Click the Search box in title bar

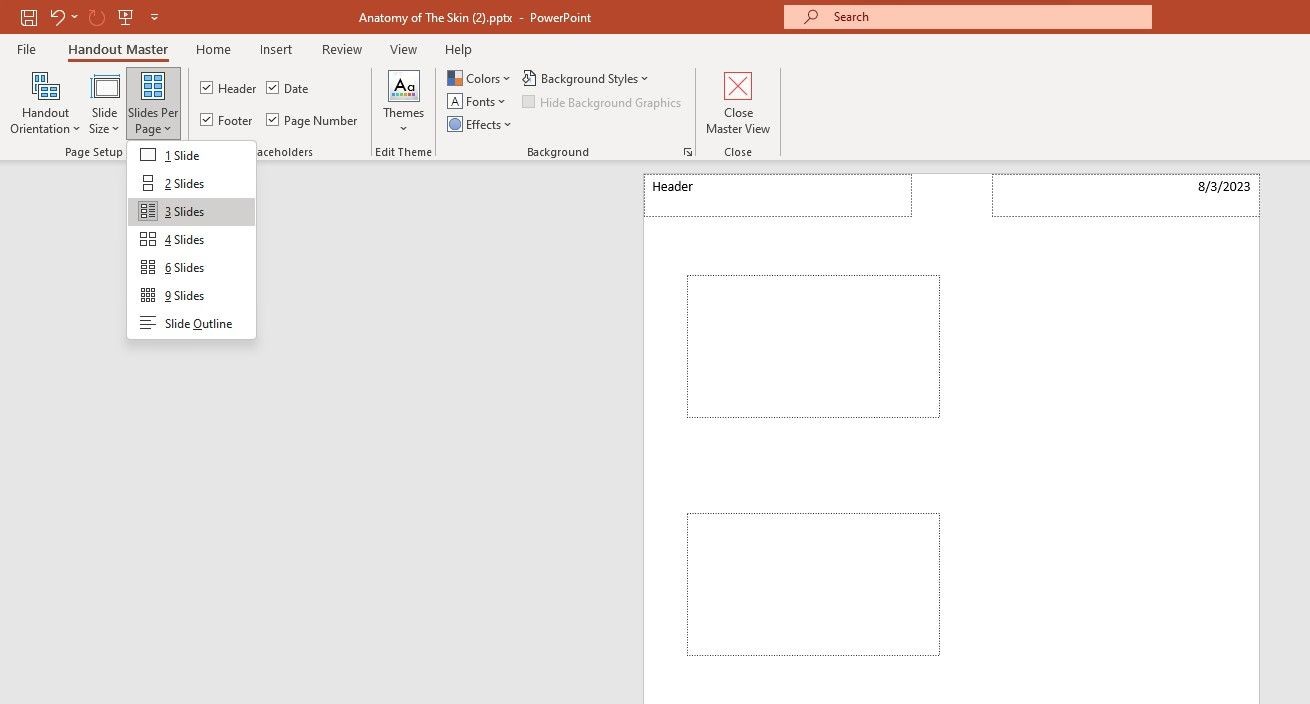coord(968,17)
